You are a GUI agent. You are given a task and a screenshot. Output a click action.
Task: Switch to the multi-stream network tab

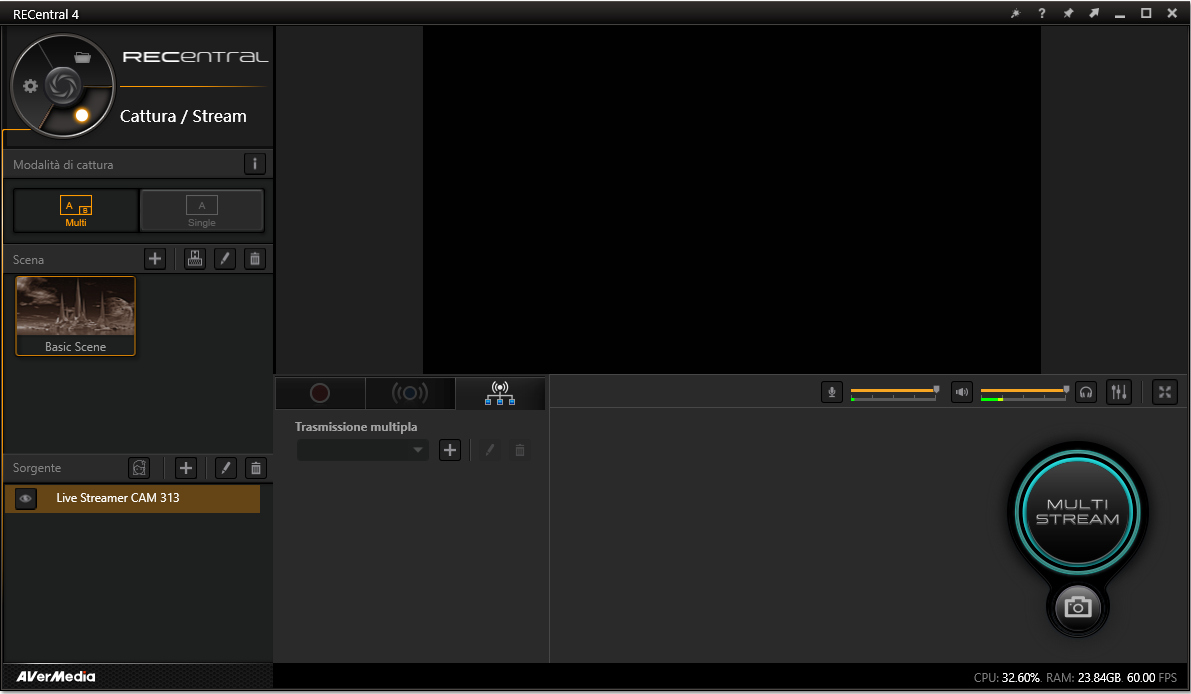501,393
